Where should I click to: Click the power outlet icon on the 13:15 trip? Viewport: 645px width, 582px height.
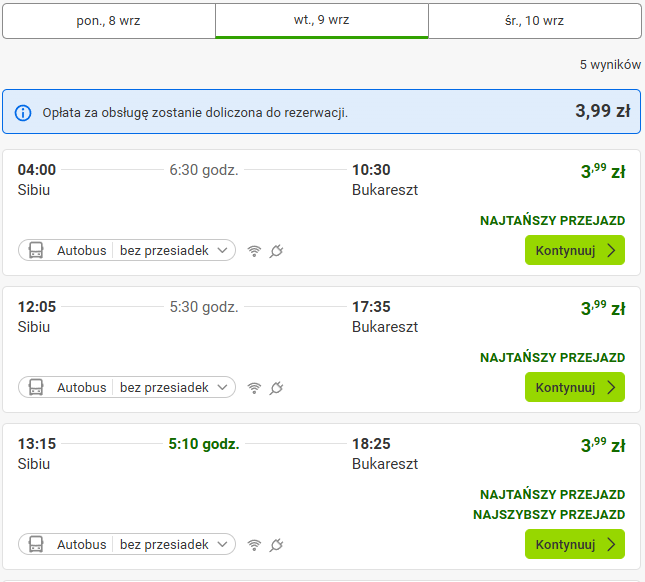276,545
